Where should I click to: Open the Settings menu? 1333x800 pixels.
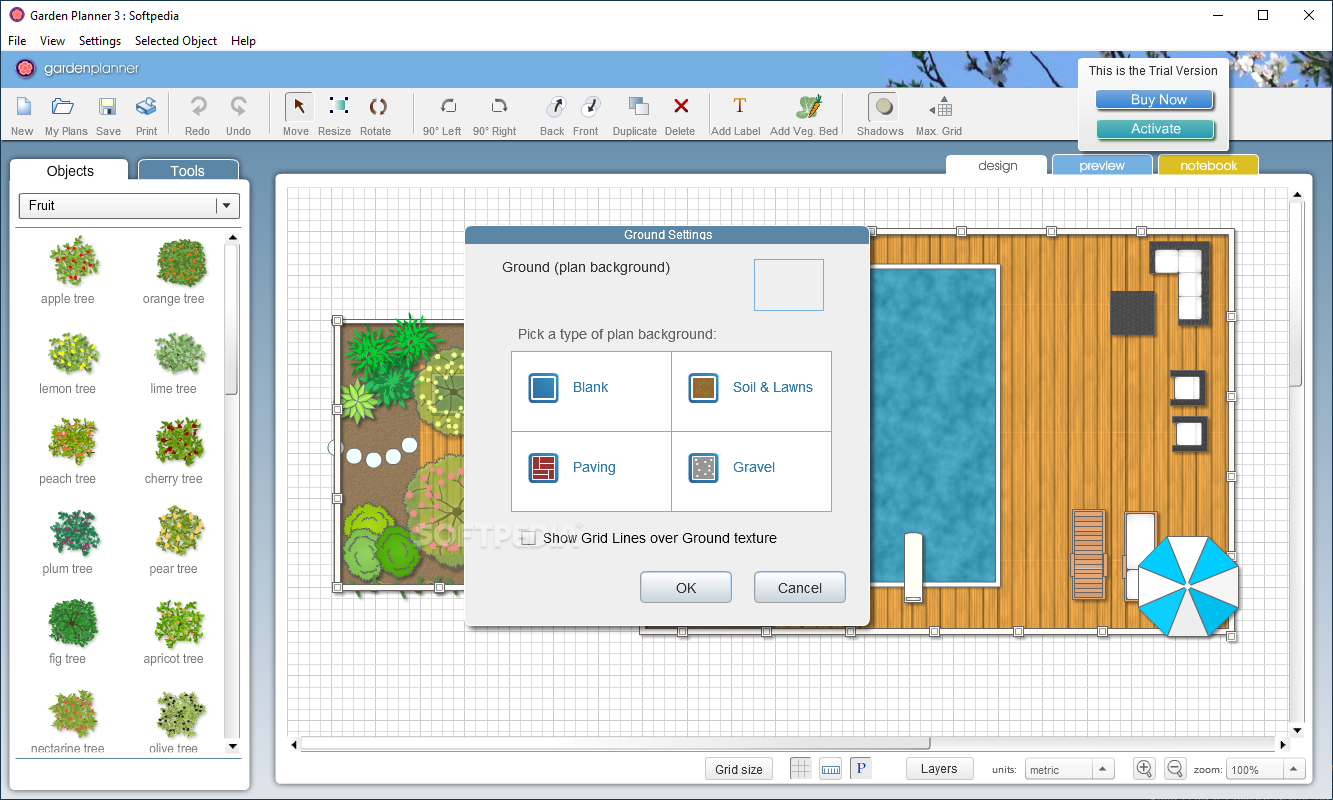[x=100, y=41]
